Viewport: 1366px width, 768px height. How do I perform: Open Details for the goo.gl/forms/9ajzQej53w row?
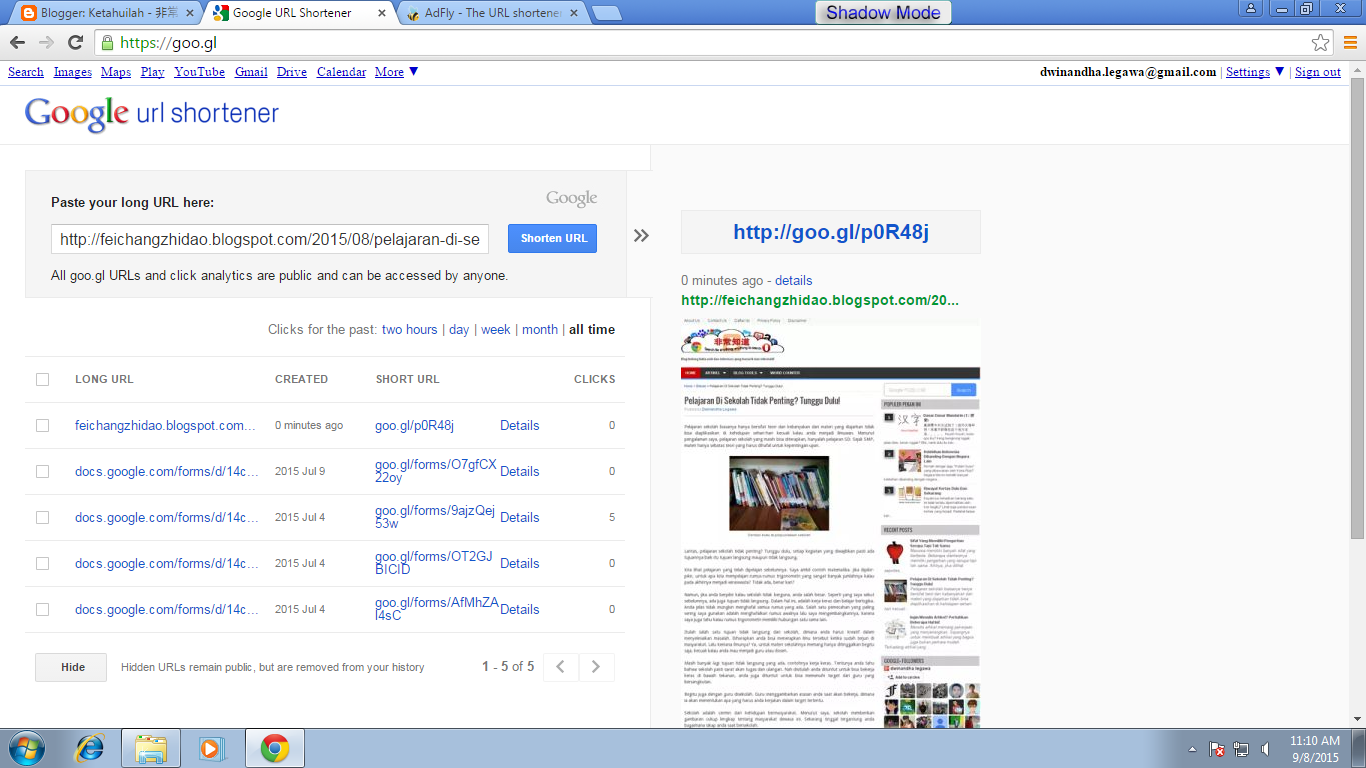click(x=520, y=517)
